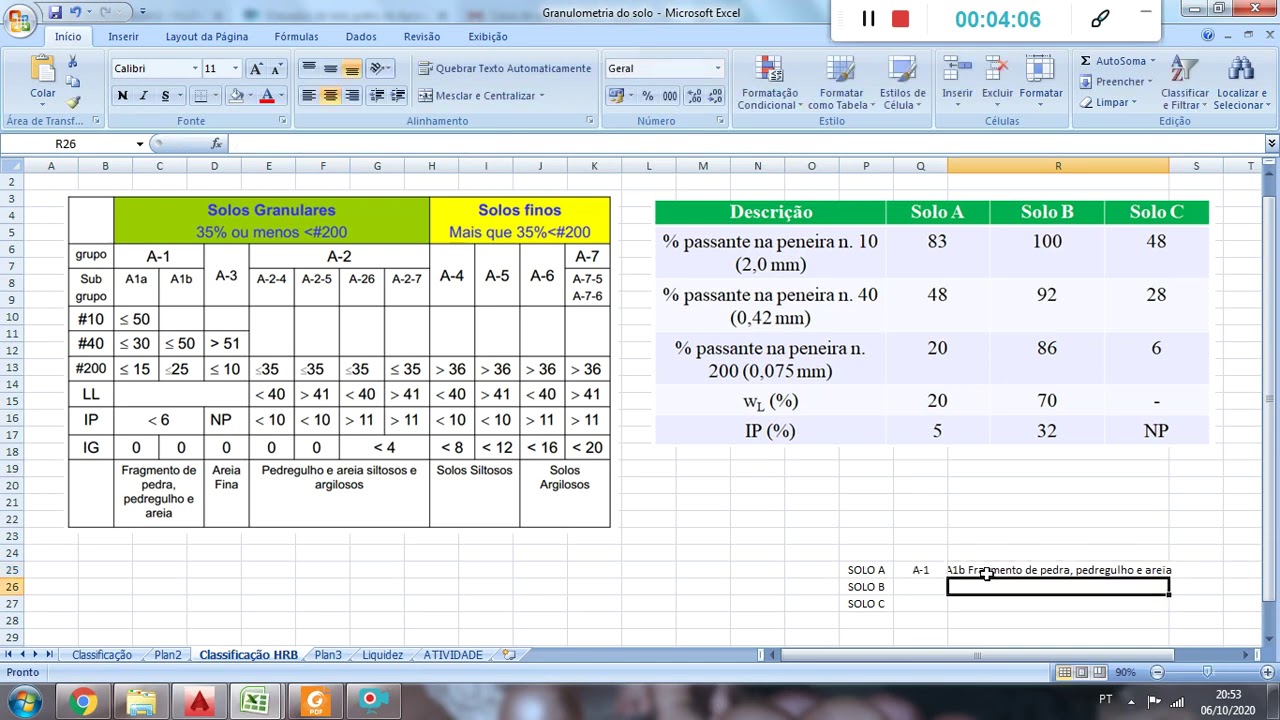Toggle italic formatting (I)
The height and width of the screenshot is (720, 1280).
click(143, 95)
